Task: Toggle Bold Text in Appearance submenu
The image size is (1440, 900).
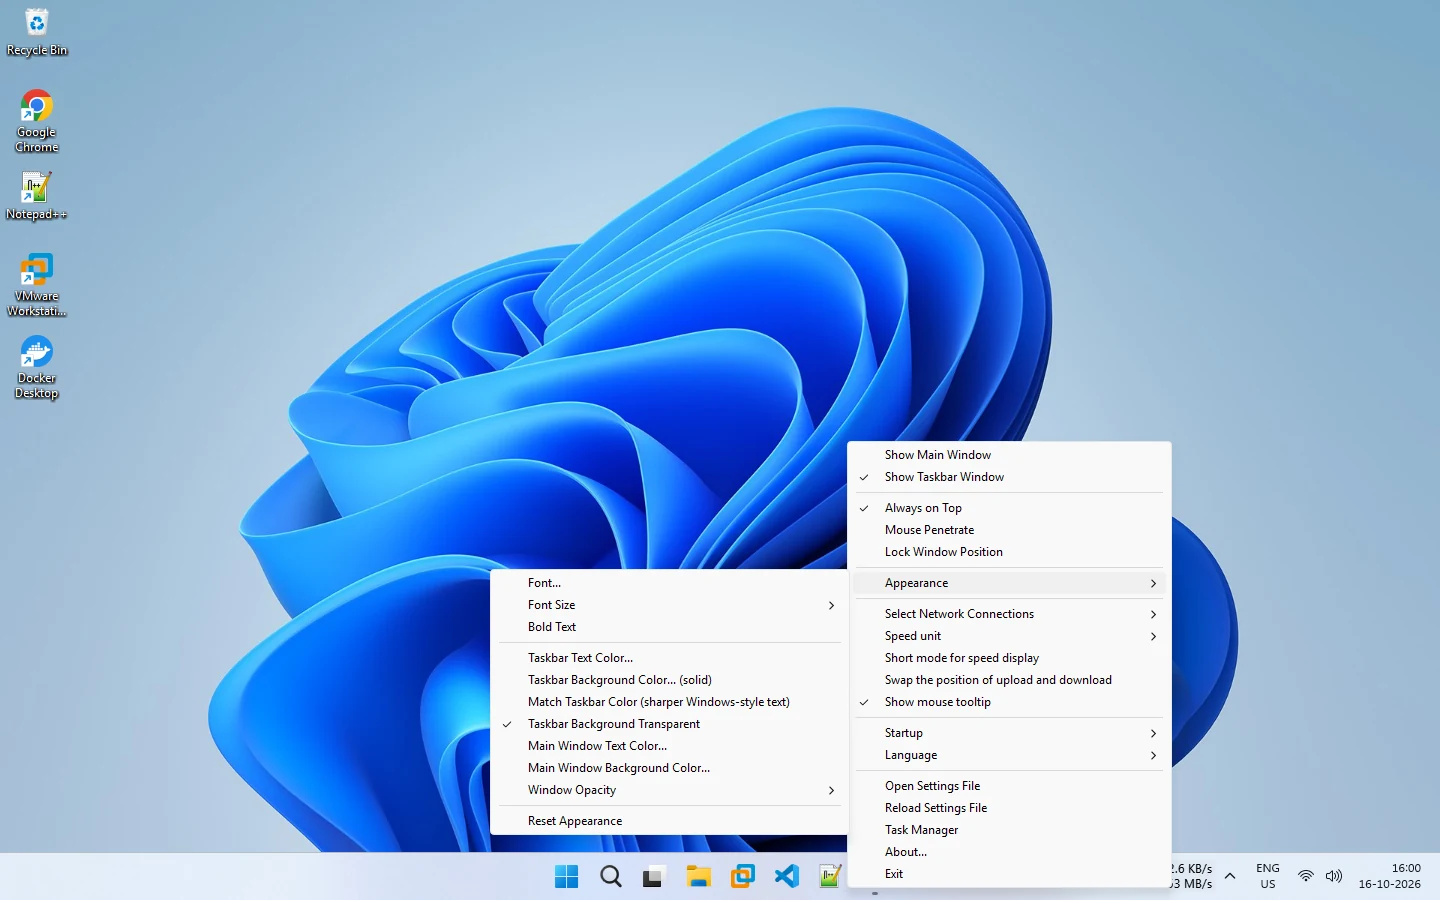Action: pos(668,627)
